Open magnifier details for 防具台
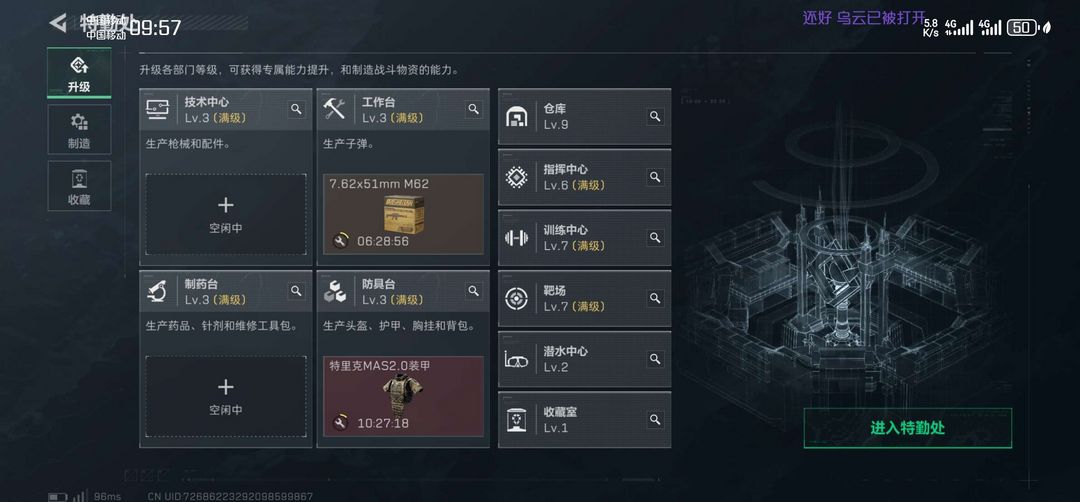The width and height of the screenshot is (1080, 502). [474, 291]
